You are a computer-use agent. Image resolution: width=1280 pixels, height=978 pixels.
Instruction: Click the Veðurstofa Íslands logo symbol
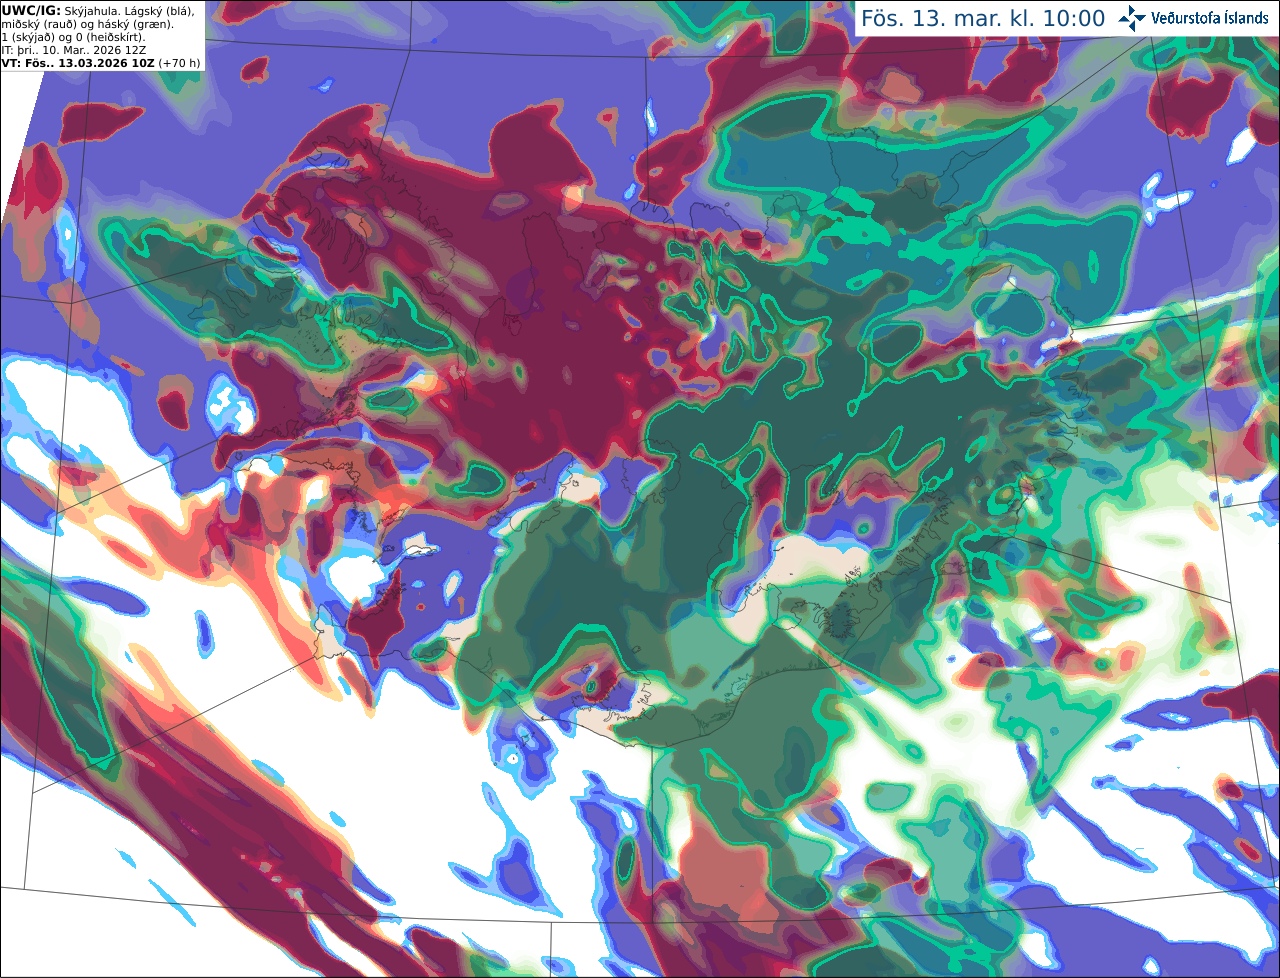pos(1132,18)
